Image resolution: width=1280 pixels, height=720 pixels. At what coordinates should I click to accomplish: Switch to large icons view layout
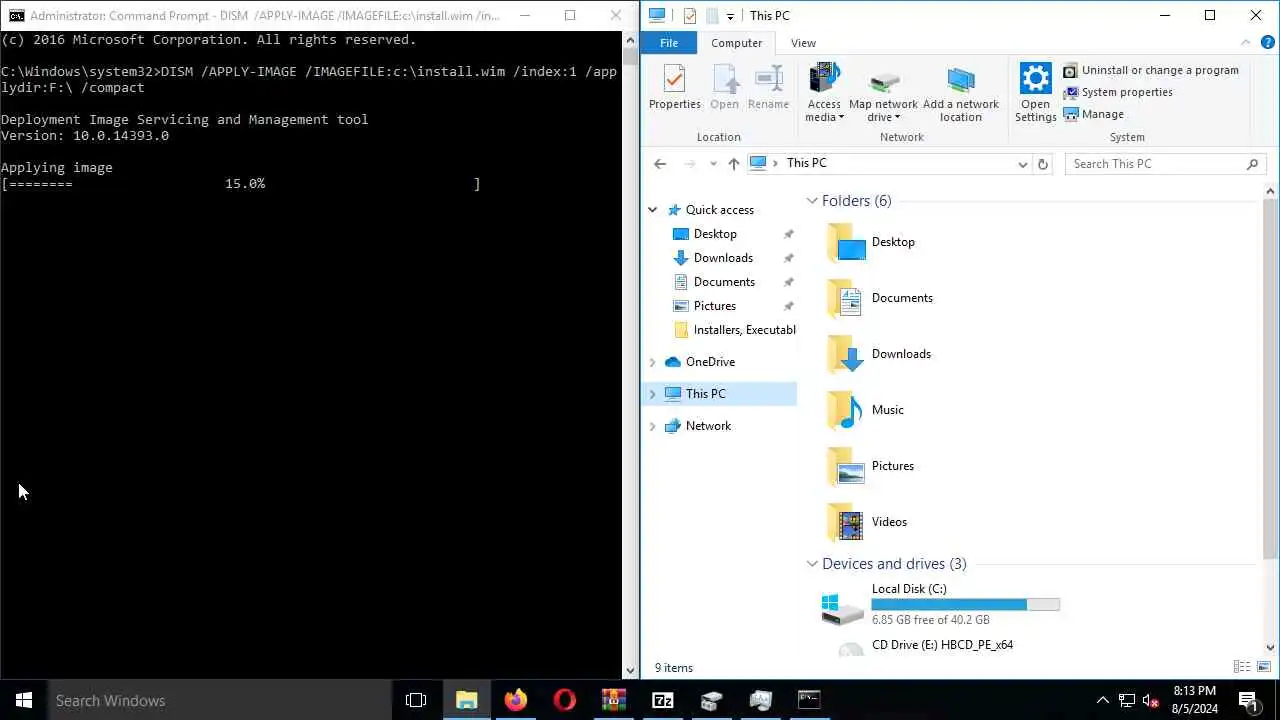point(1264,667)
